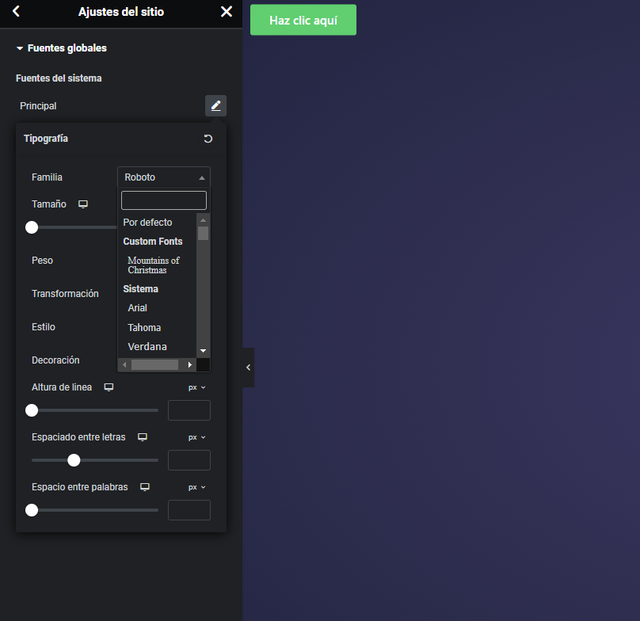Open the px unit dropdown for Altura de línea
This screenshot has width=640, height=621.
197,387
